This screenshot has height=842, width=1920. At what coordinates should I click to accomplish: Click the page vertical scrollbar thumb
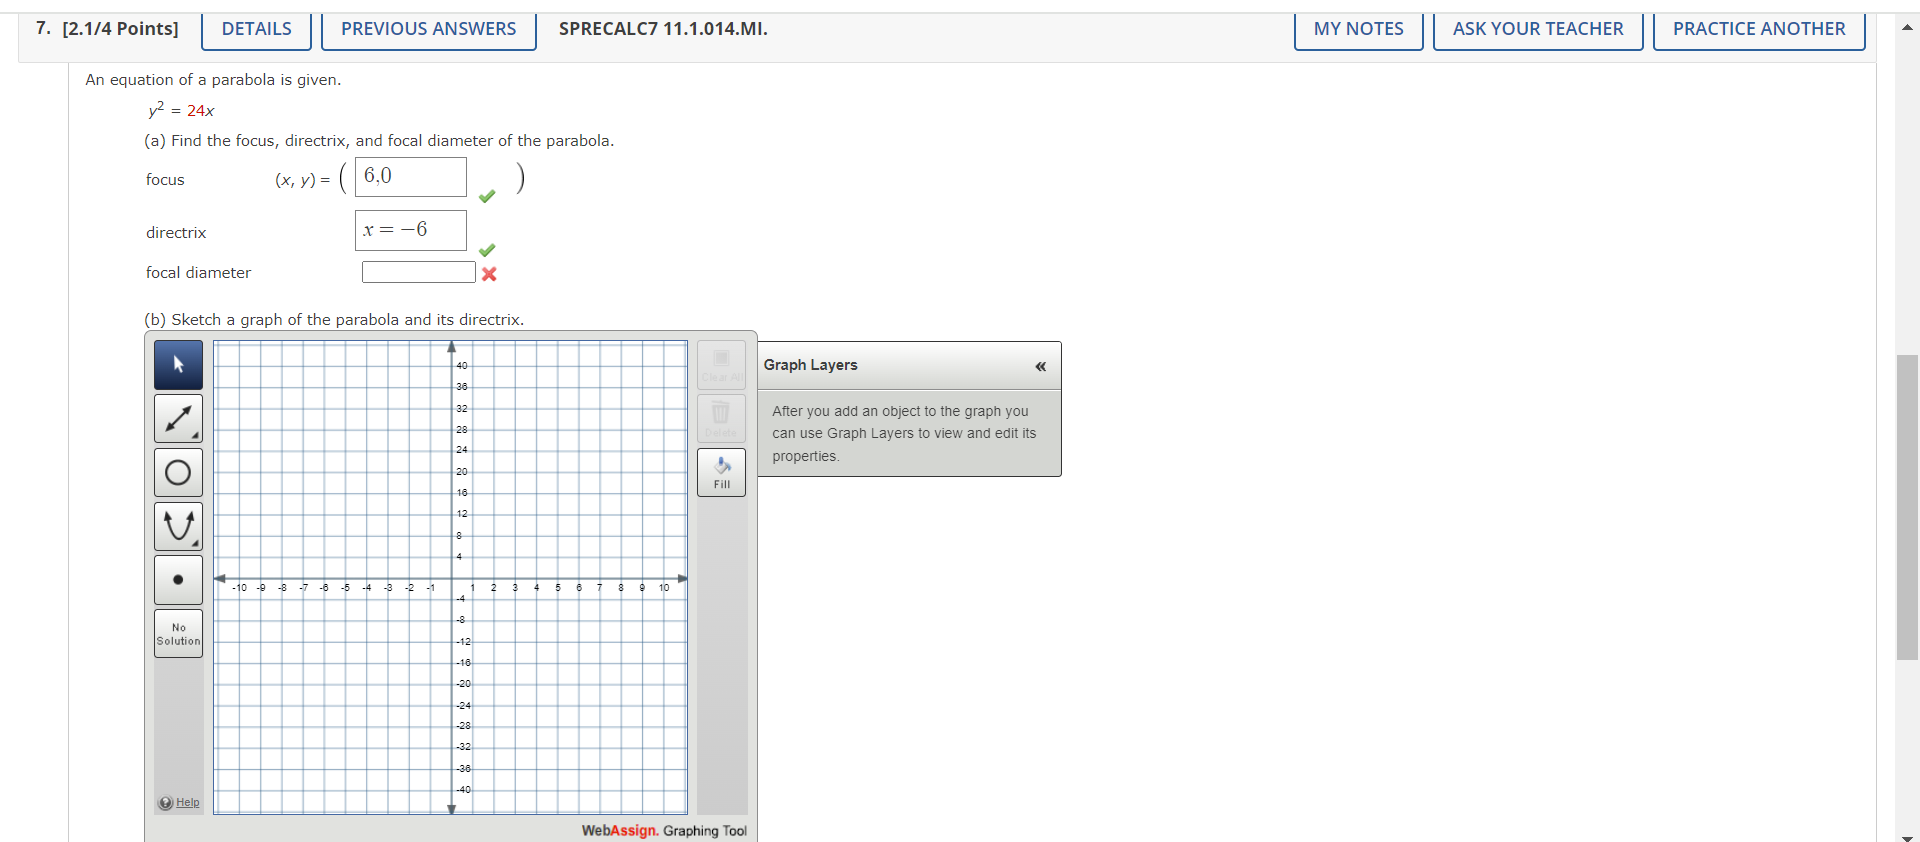click(1907, 507)
